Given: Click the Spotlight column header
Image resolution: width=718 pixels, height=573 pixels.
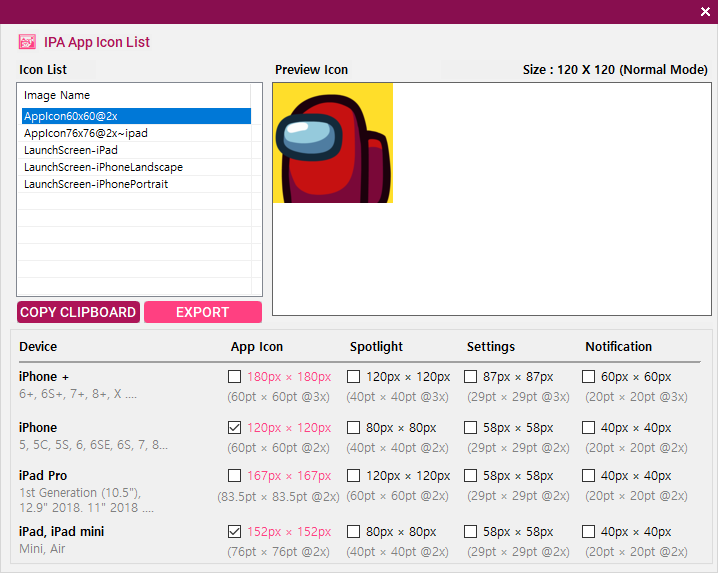Looking at the screenshot, I should pyautogui.click(x=376, y=346).
